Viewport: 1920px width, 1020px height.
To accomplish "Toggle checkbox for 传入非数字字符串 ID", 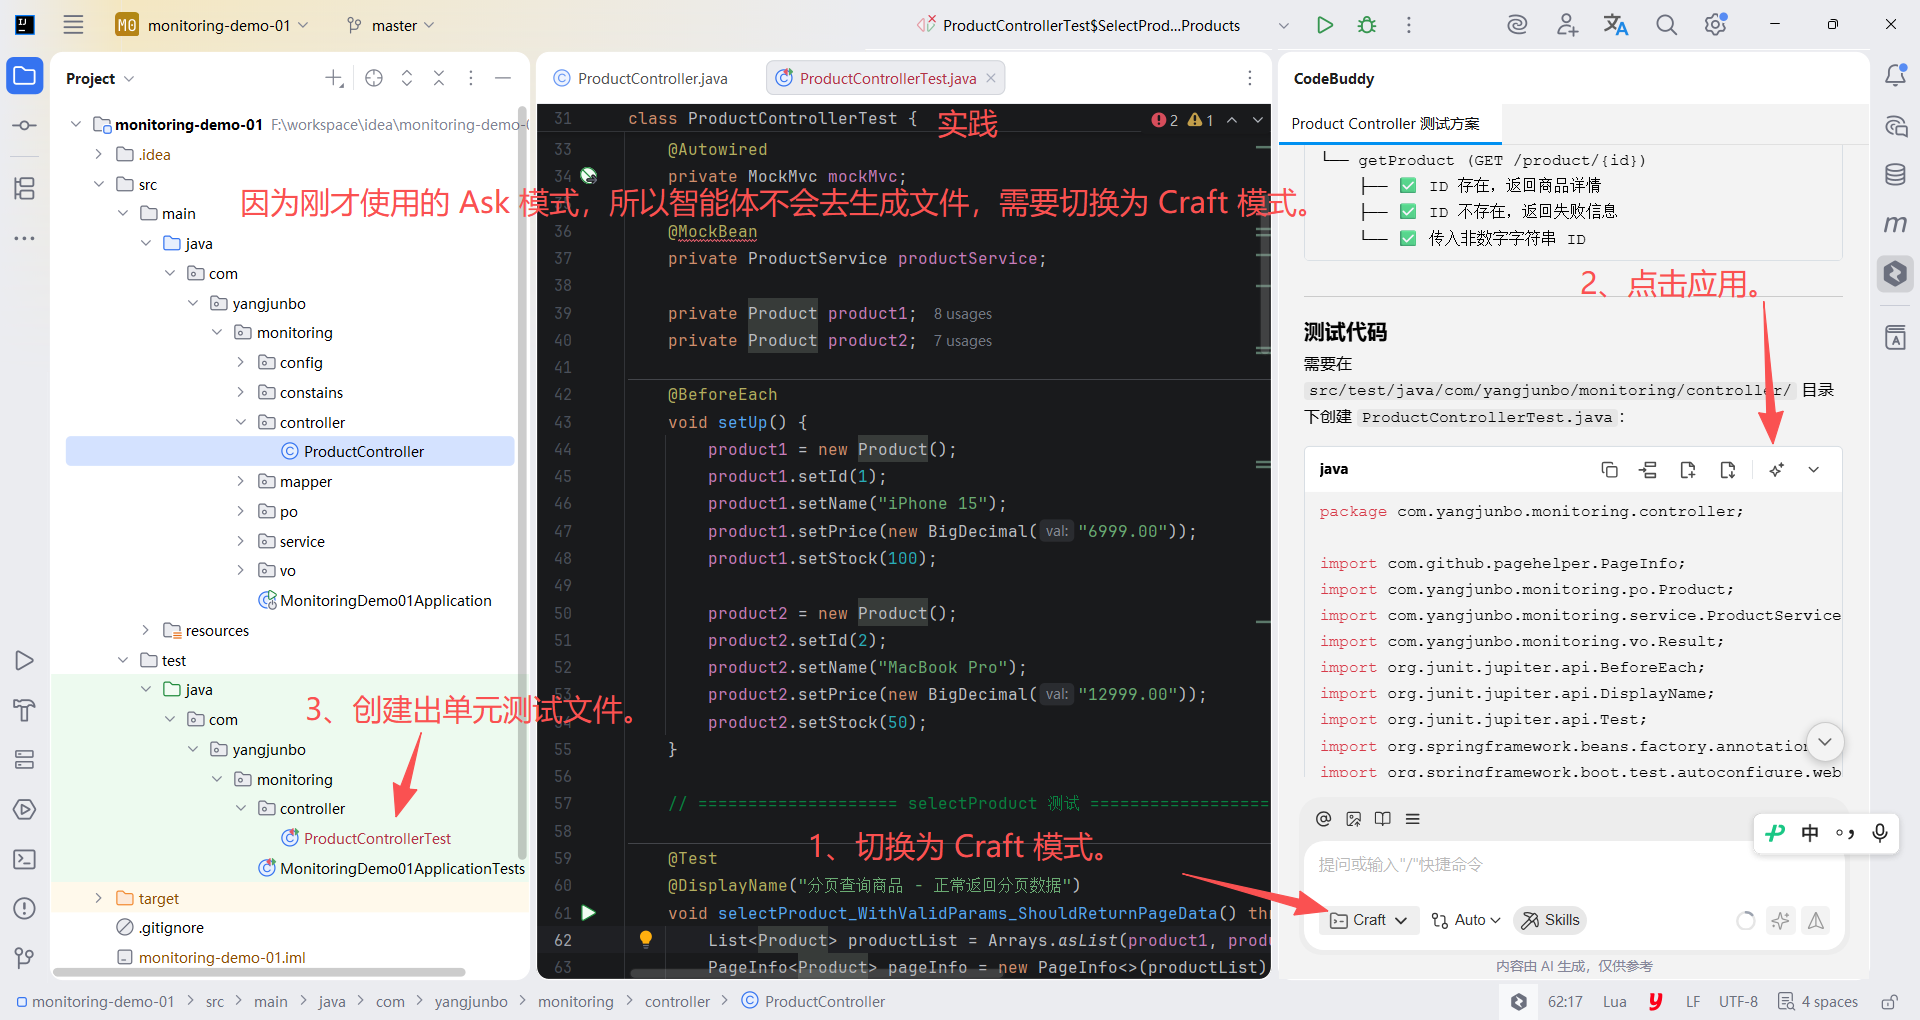I will click(x=1408, y=238).
